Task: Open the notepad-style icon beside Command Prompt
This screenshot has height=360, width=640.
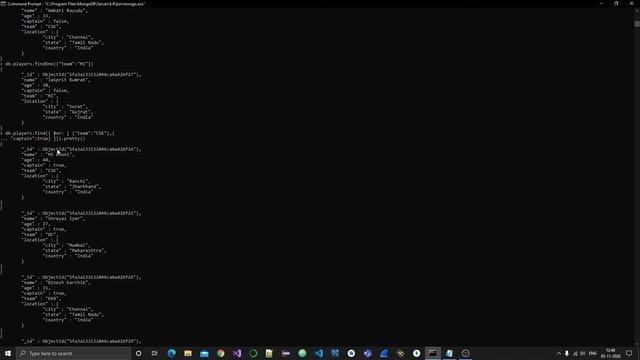Action: [x=449, y=353]
